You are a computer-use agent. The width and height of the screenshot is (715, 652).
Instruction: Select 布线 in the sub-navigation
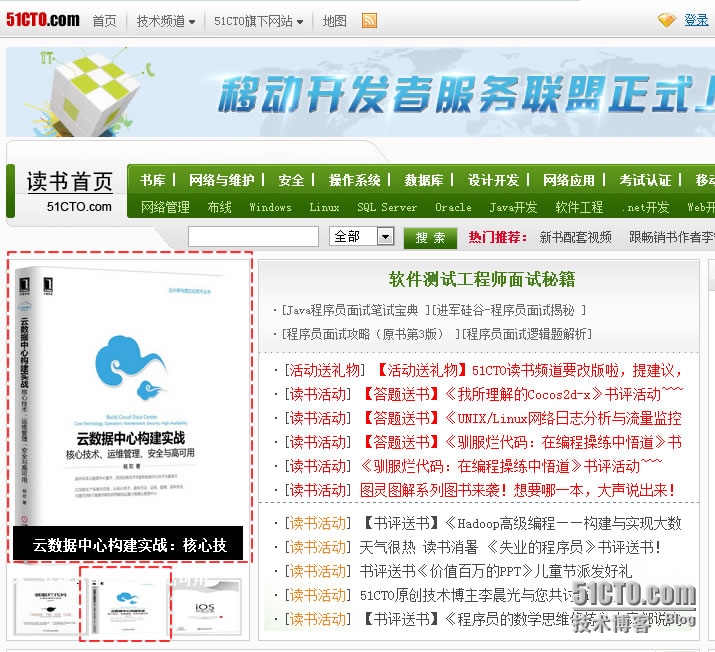[x=219, y=207]
